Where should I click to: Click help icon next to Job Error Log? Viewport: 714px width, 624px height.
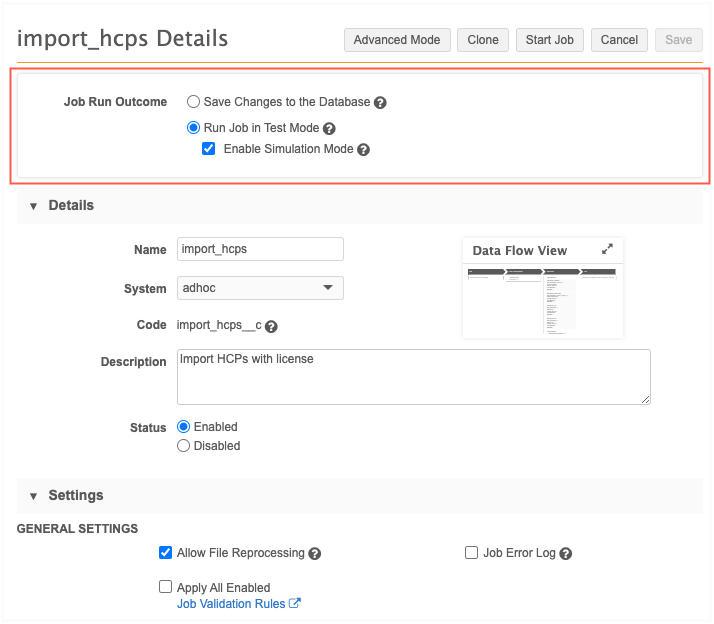point(566,554)
